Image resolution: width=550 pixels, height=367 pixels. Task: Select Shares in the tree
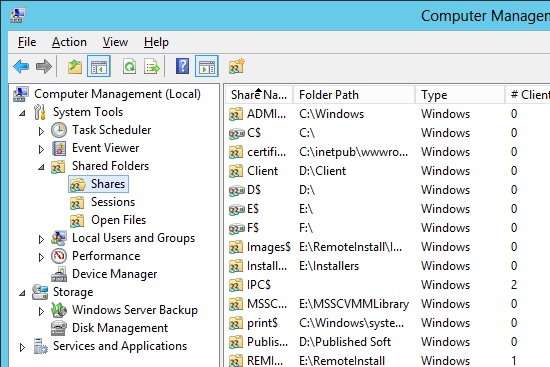[x=99, y=184]
